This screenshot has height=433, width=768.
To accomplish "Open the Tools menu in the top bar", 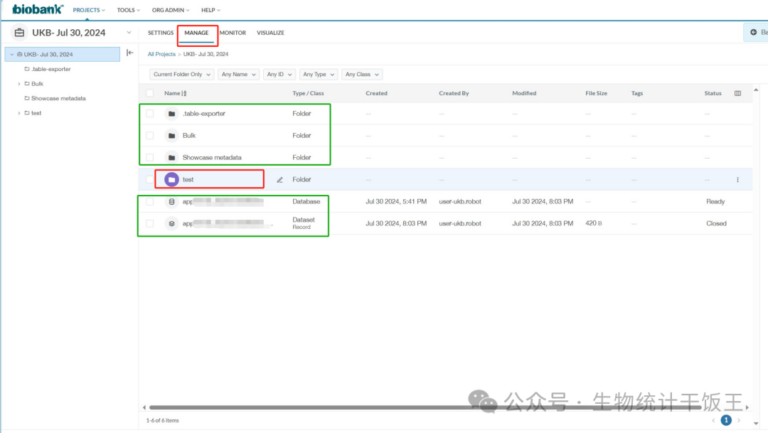I will coord(127,9).
